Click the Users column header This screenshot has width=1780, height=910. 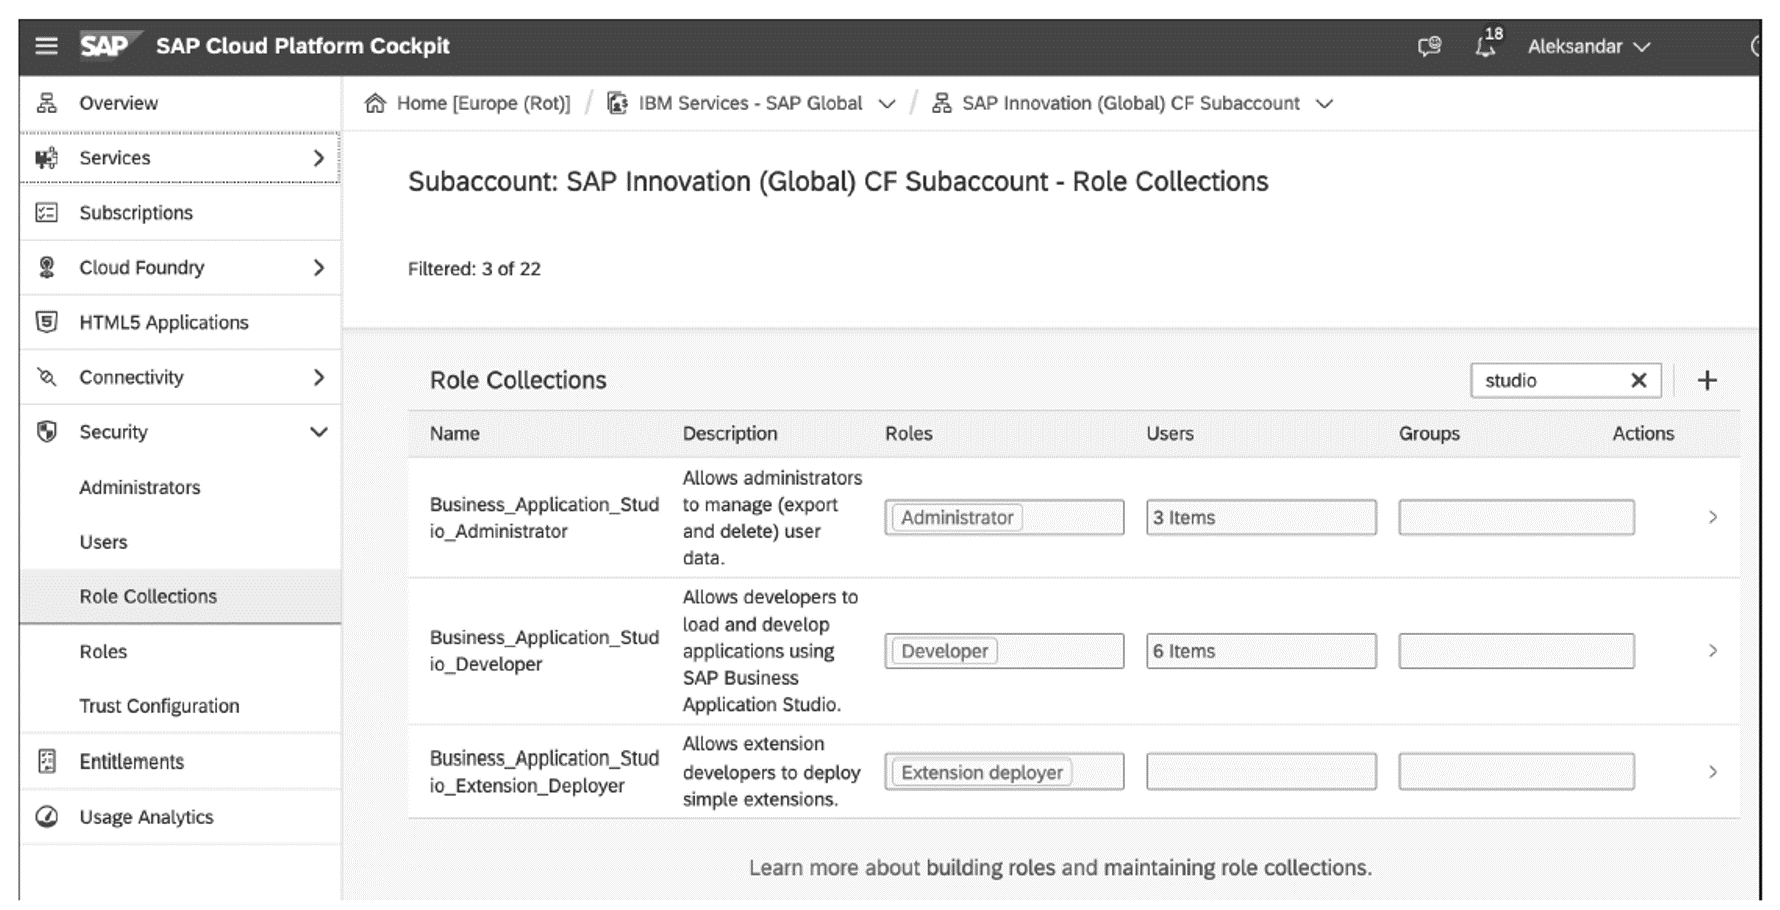(1169, 433)
